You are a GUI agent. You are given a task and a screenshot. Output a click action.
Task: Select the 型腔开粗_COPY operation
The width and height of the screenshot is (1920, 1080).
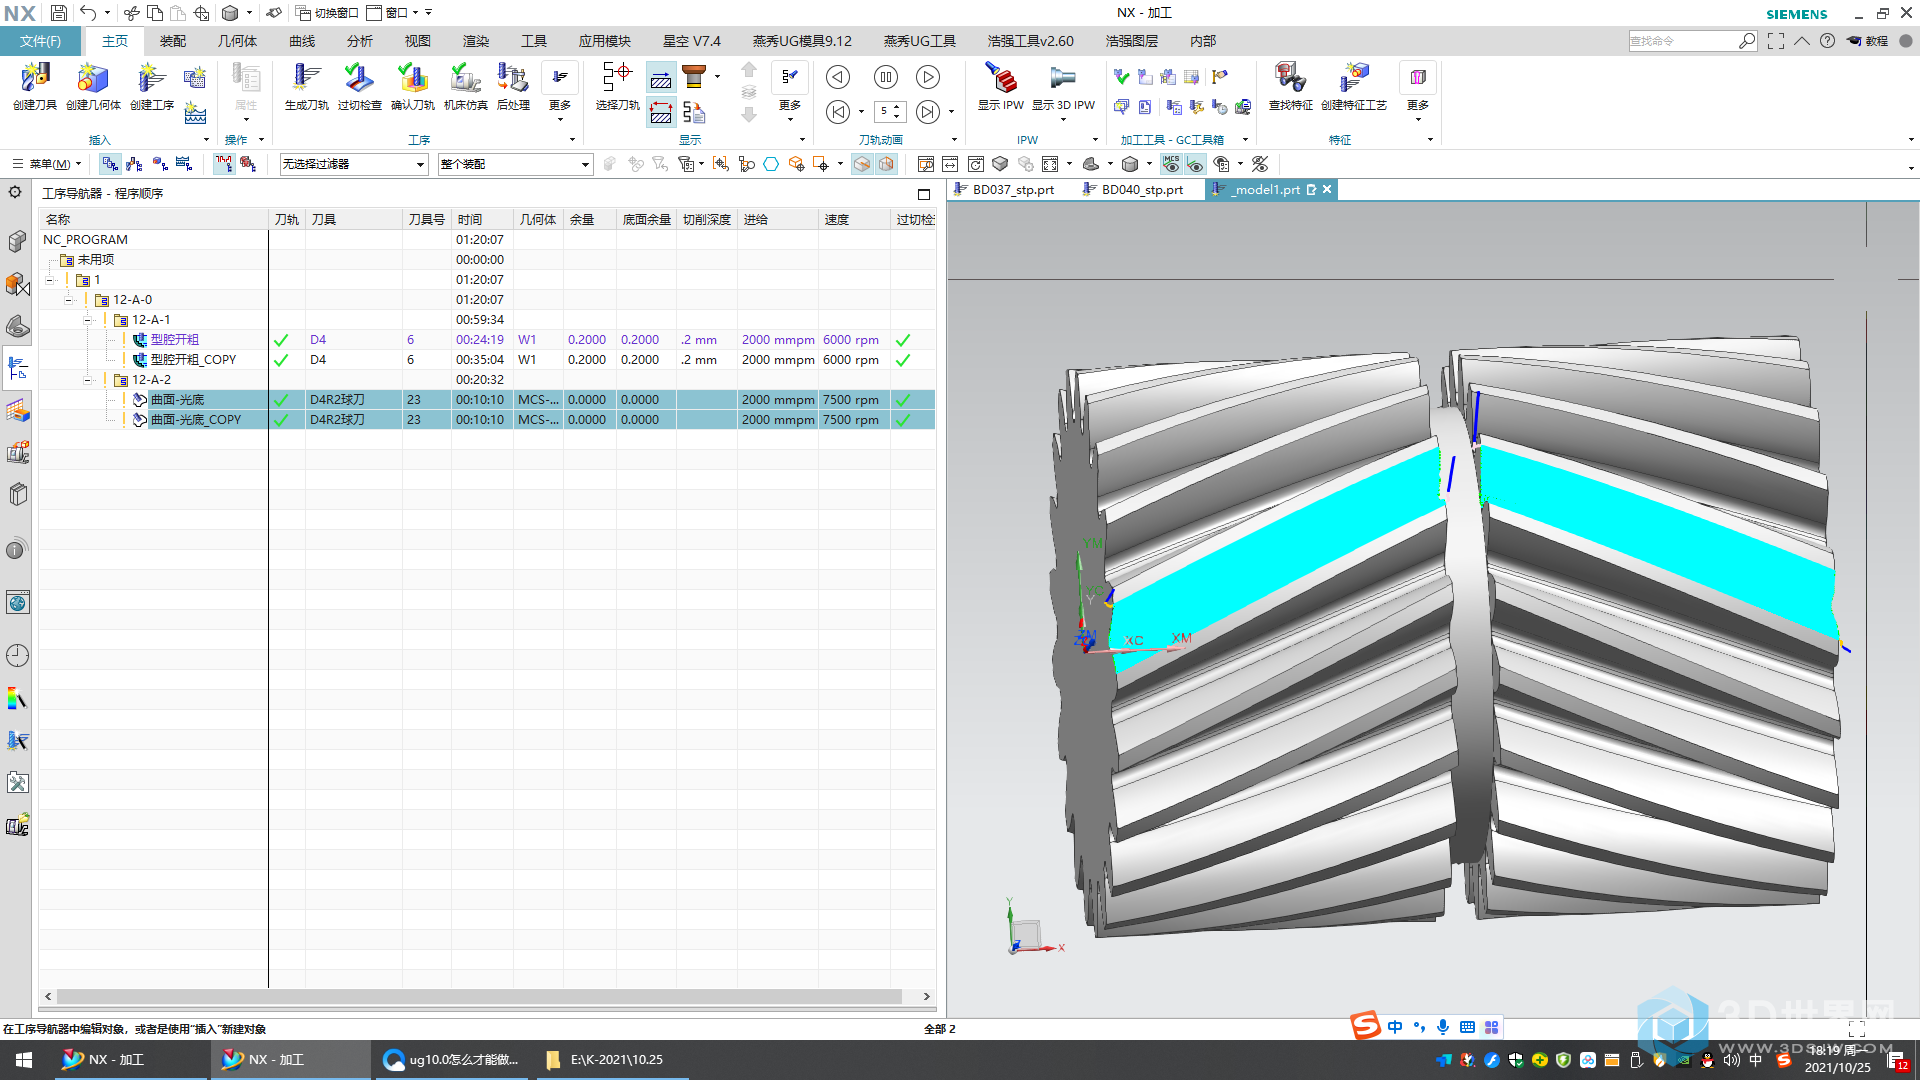click(x=193, y=360)
